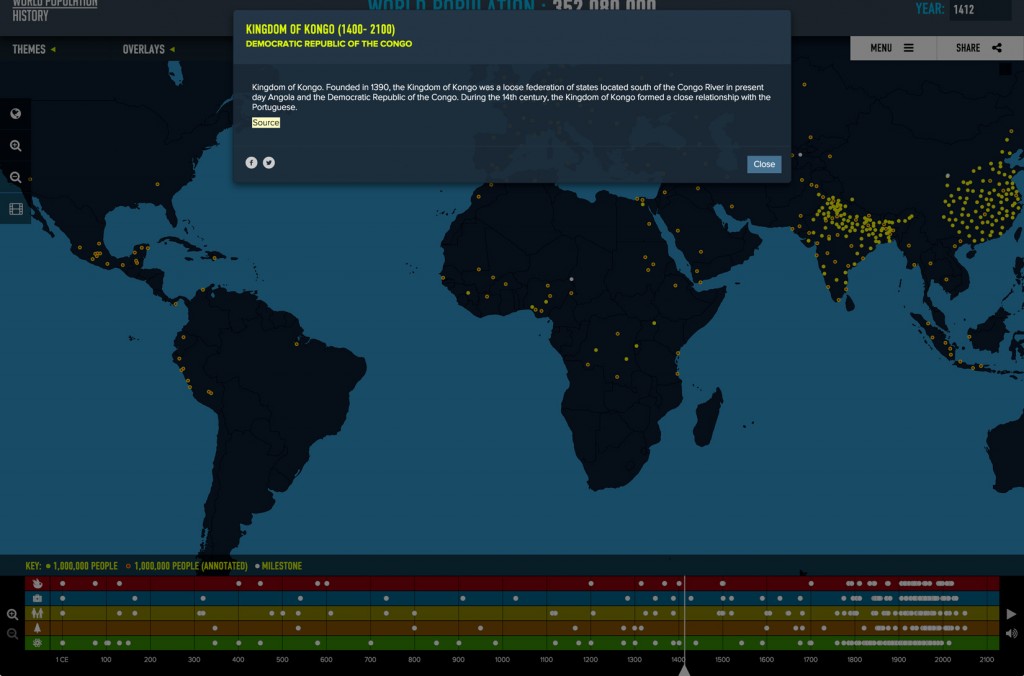Screen dimensions: 1024x676
Task: Zoom out using the map magnifier minus icon
Action: (x=15, y=178)
